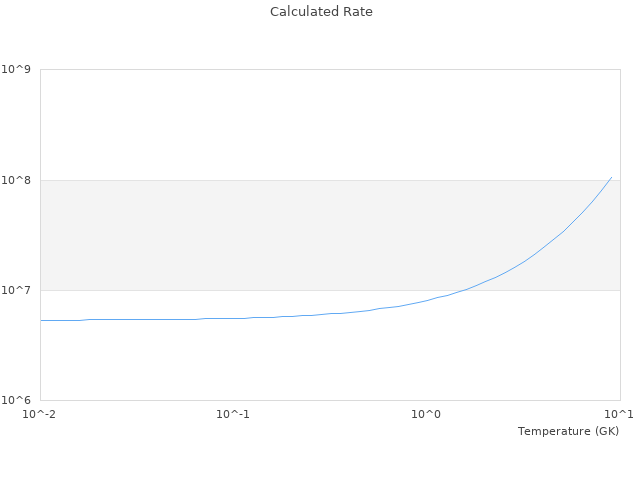Click the 10^8 horizontal gridline left of the curve

pyautogui.click(x=300, y=180)
